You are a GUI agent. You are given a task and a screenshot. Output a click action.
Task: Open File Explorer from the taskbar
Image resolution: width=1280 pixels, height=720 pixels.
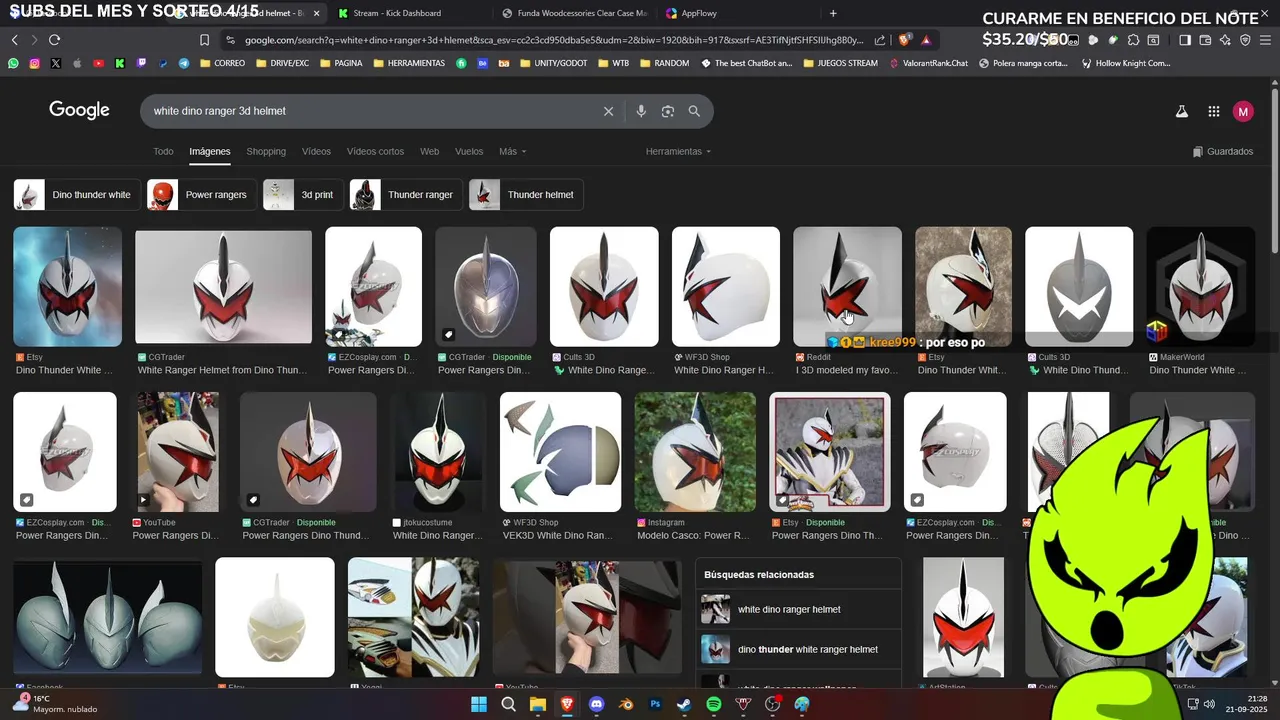pos(538,704)
